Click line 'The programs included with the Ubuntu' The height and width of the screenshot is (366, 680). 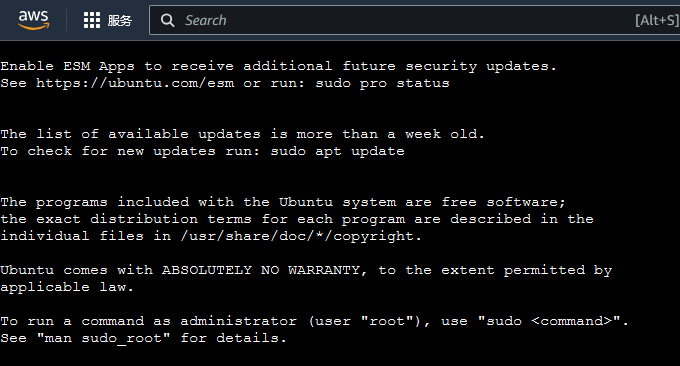(x=283, y=202)
